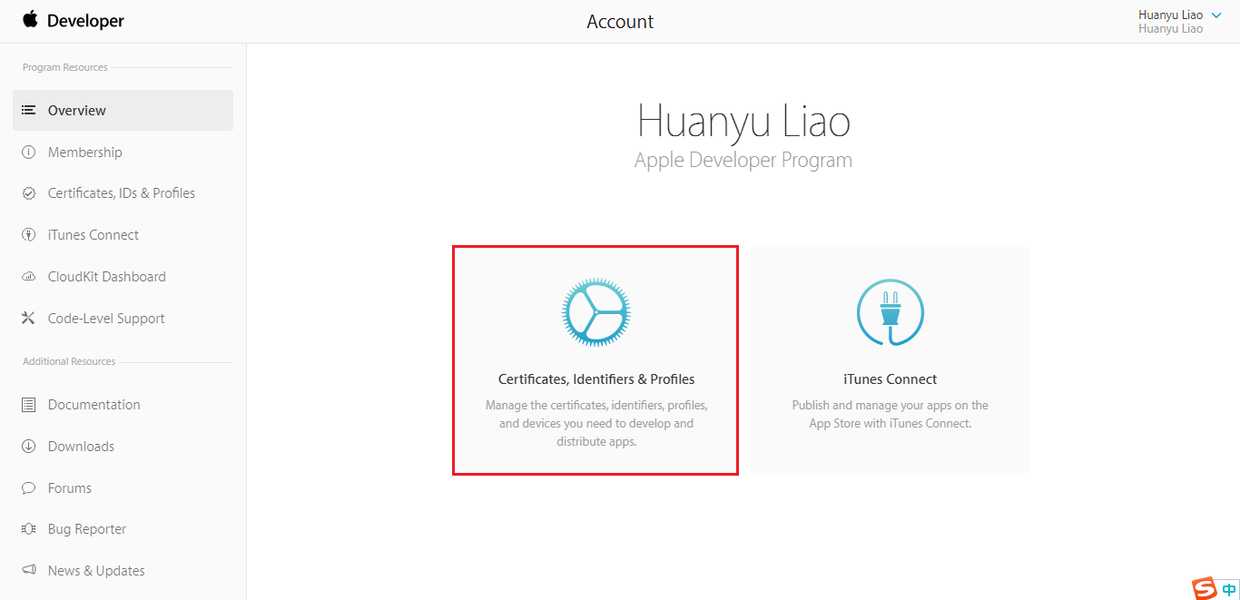Click the Account page heading
This screenshot has height=600, width=1240.
coord(620,21)
